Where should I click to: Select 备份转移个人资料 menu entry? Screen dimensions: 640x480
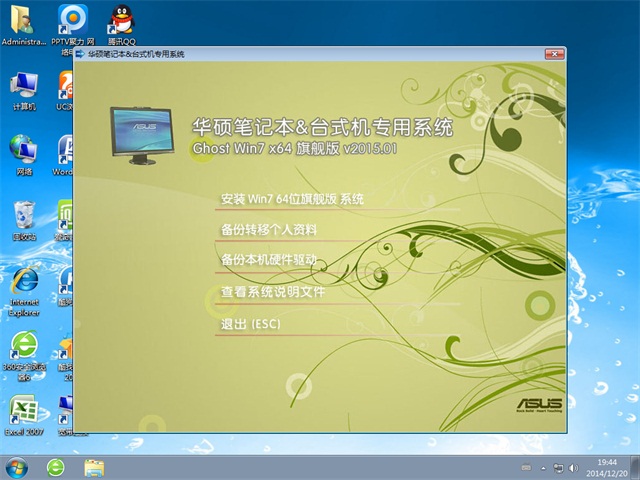268,229
